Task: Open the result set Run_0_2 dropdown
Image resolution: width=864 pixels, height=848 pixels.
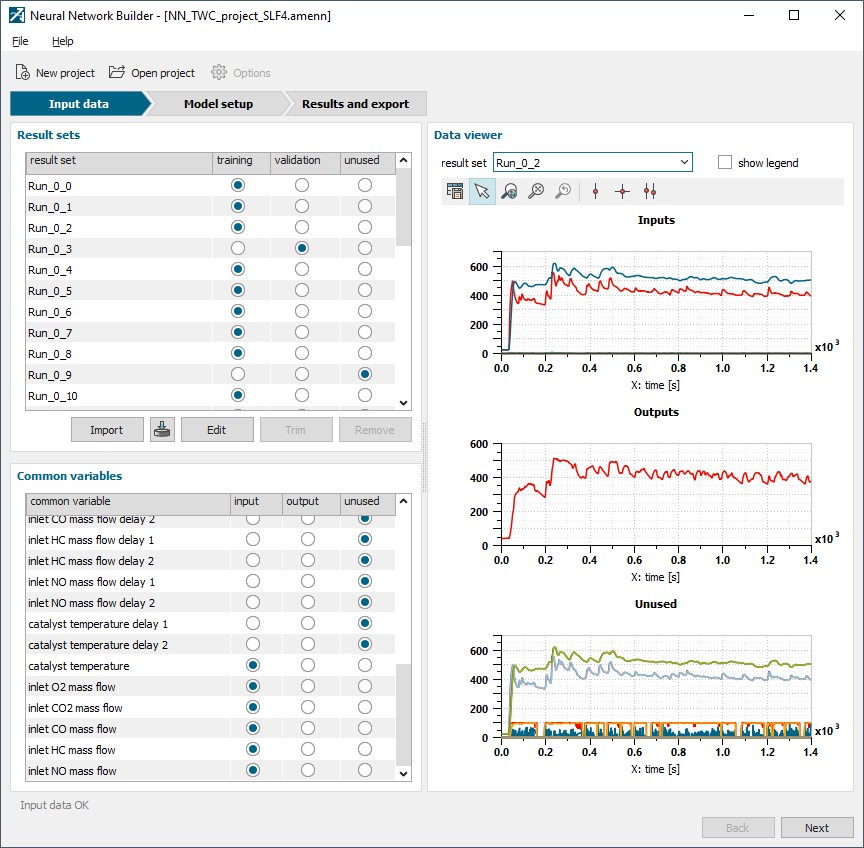Action: click(592, 163)
